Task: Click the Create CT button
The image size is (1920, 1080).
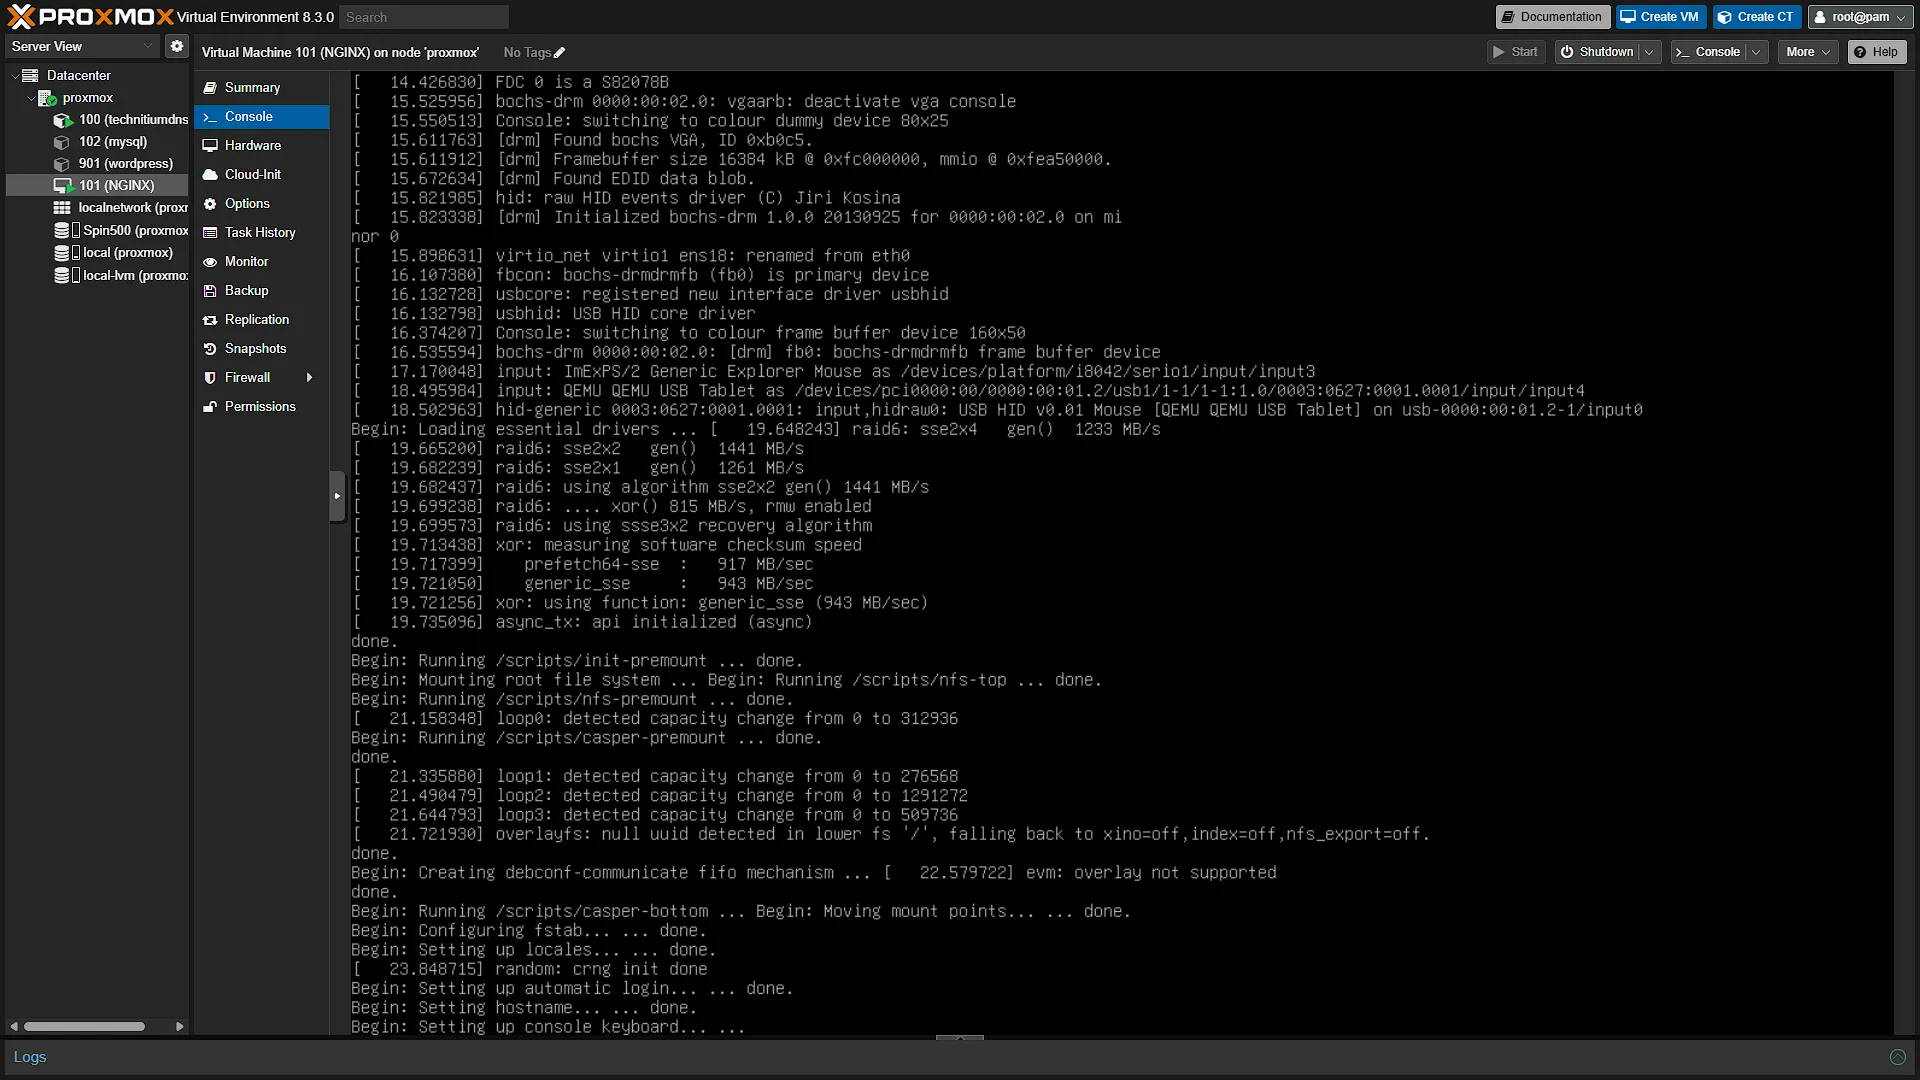Action: pyautogui.click(x=1756, y=17)
